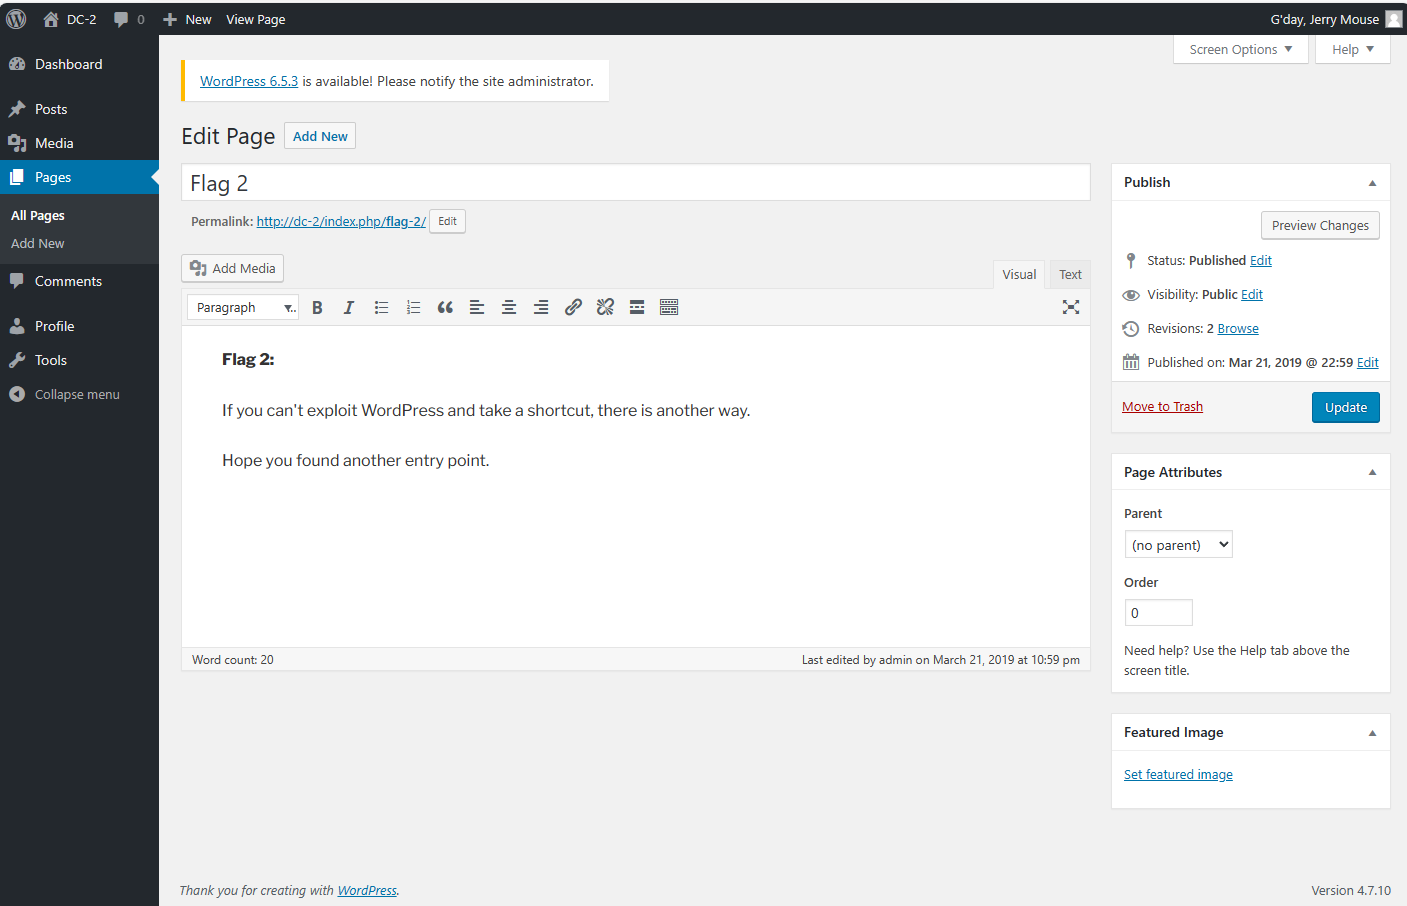This screenshot has height=906, width=1407.
Task: Edit the Public visibility setting
Action: click(x=1252, y=294)
